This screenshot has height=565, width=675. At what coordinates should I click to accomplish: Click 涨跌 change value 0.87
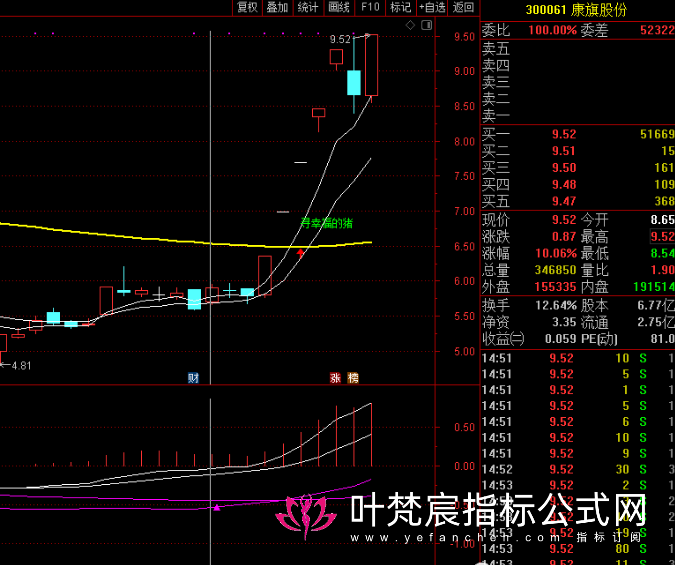(x=564, y=237)
